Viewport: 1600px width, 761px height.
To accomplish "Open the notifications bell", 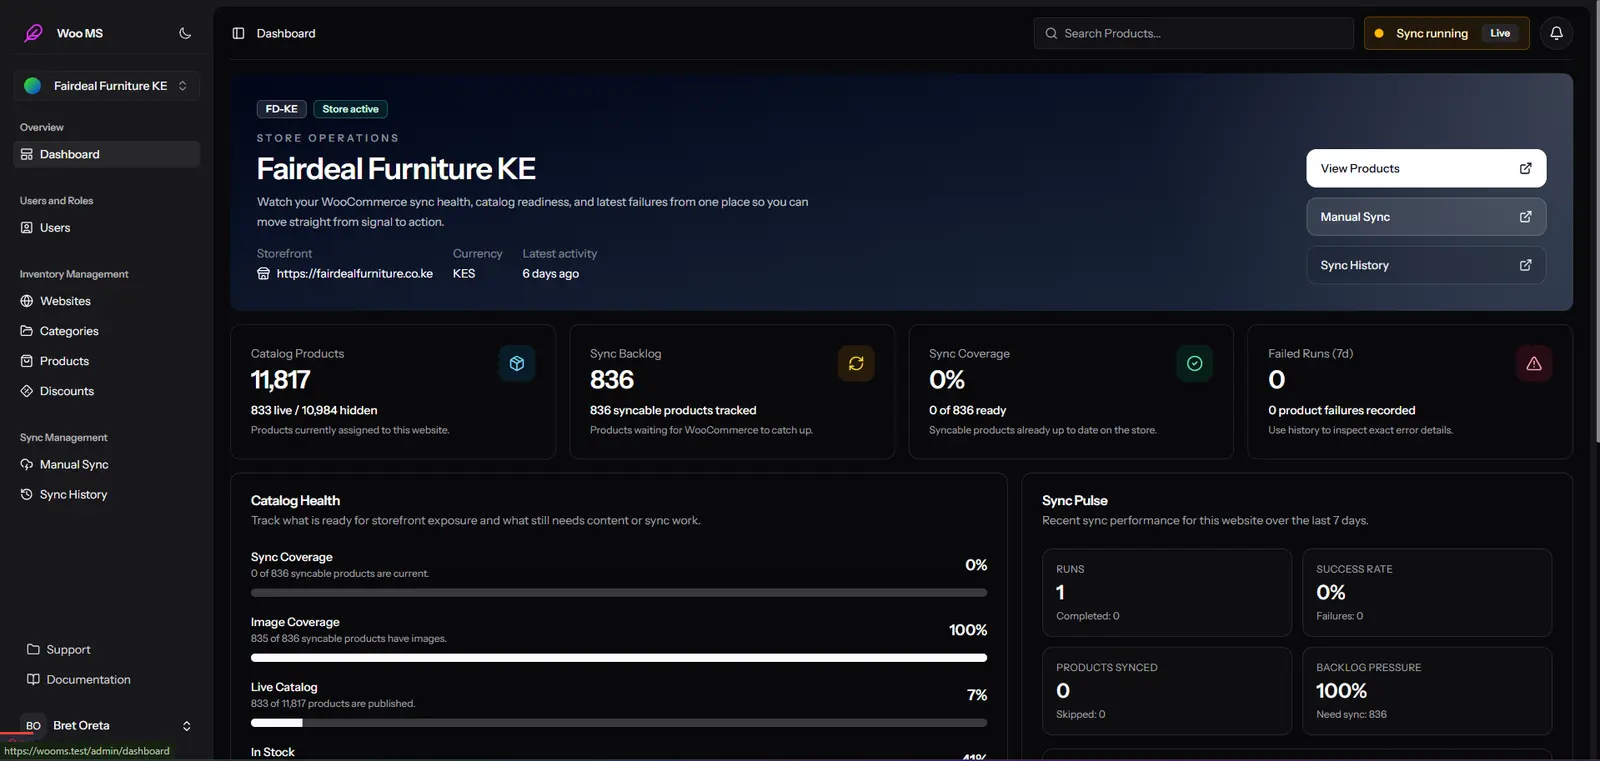I will pos(1556,33).
